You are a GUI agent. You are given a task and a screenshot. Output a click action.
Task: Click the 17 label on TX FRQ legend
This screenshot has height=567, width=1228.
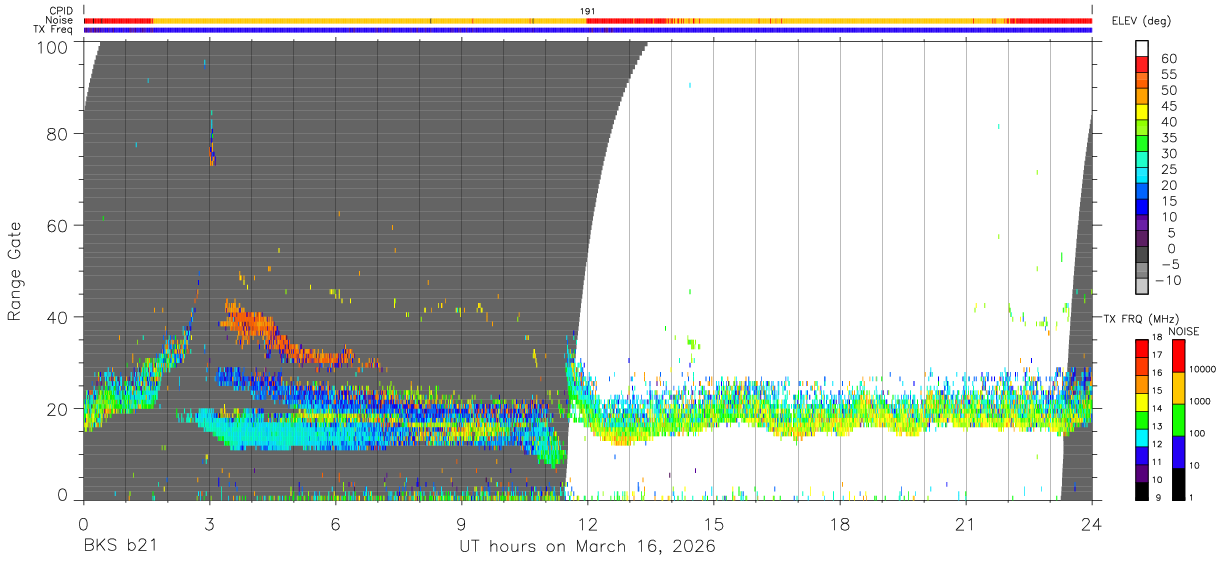coord(1158,355)
